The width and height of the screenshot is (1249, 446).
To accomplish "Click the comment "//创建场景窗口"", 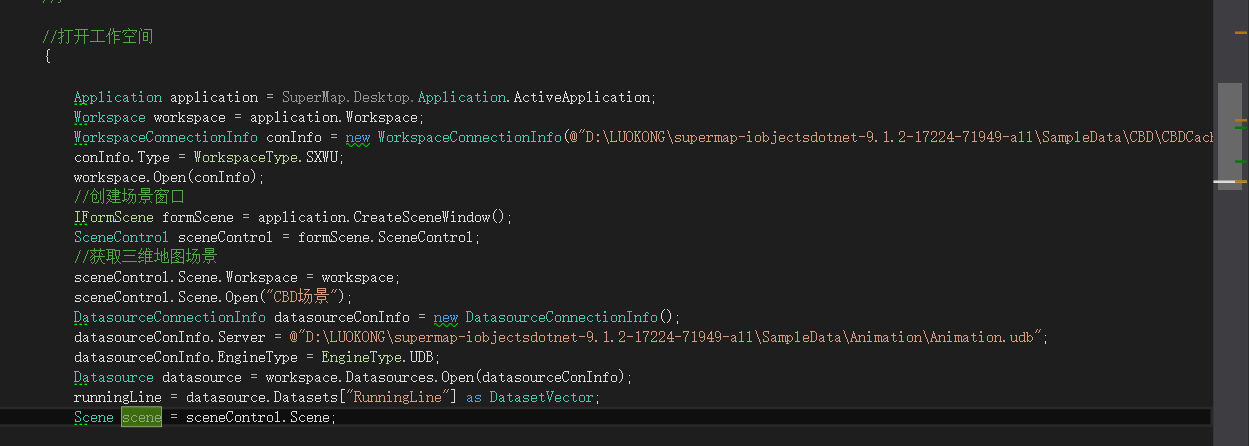I will point(130,197).
